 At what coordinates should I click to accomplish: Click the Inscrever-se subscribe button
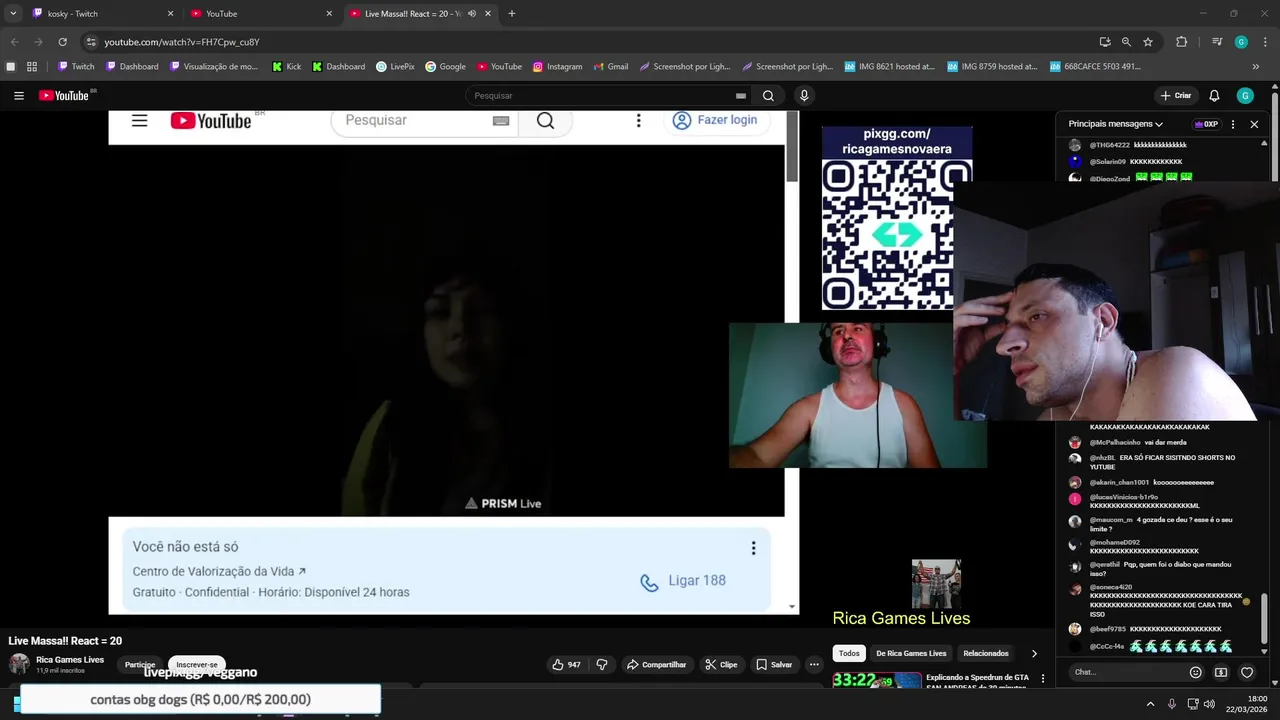click(x=197, y=664)
